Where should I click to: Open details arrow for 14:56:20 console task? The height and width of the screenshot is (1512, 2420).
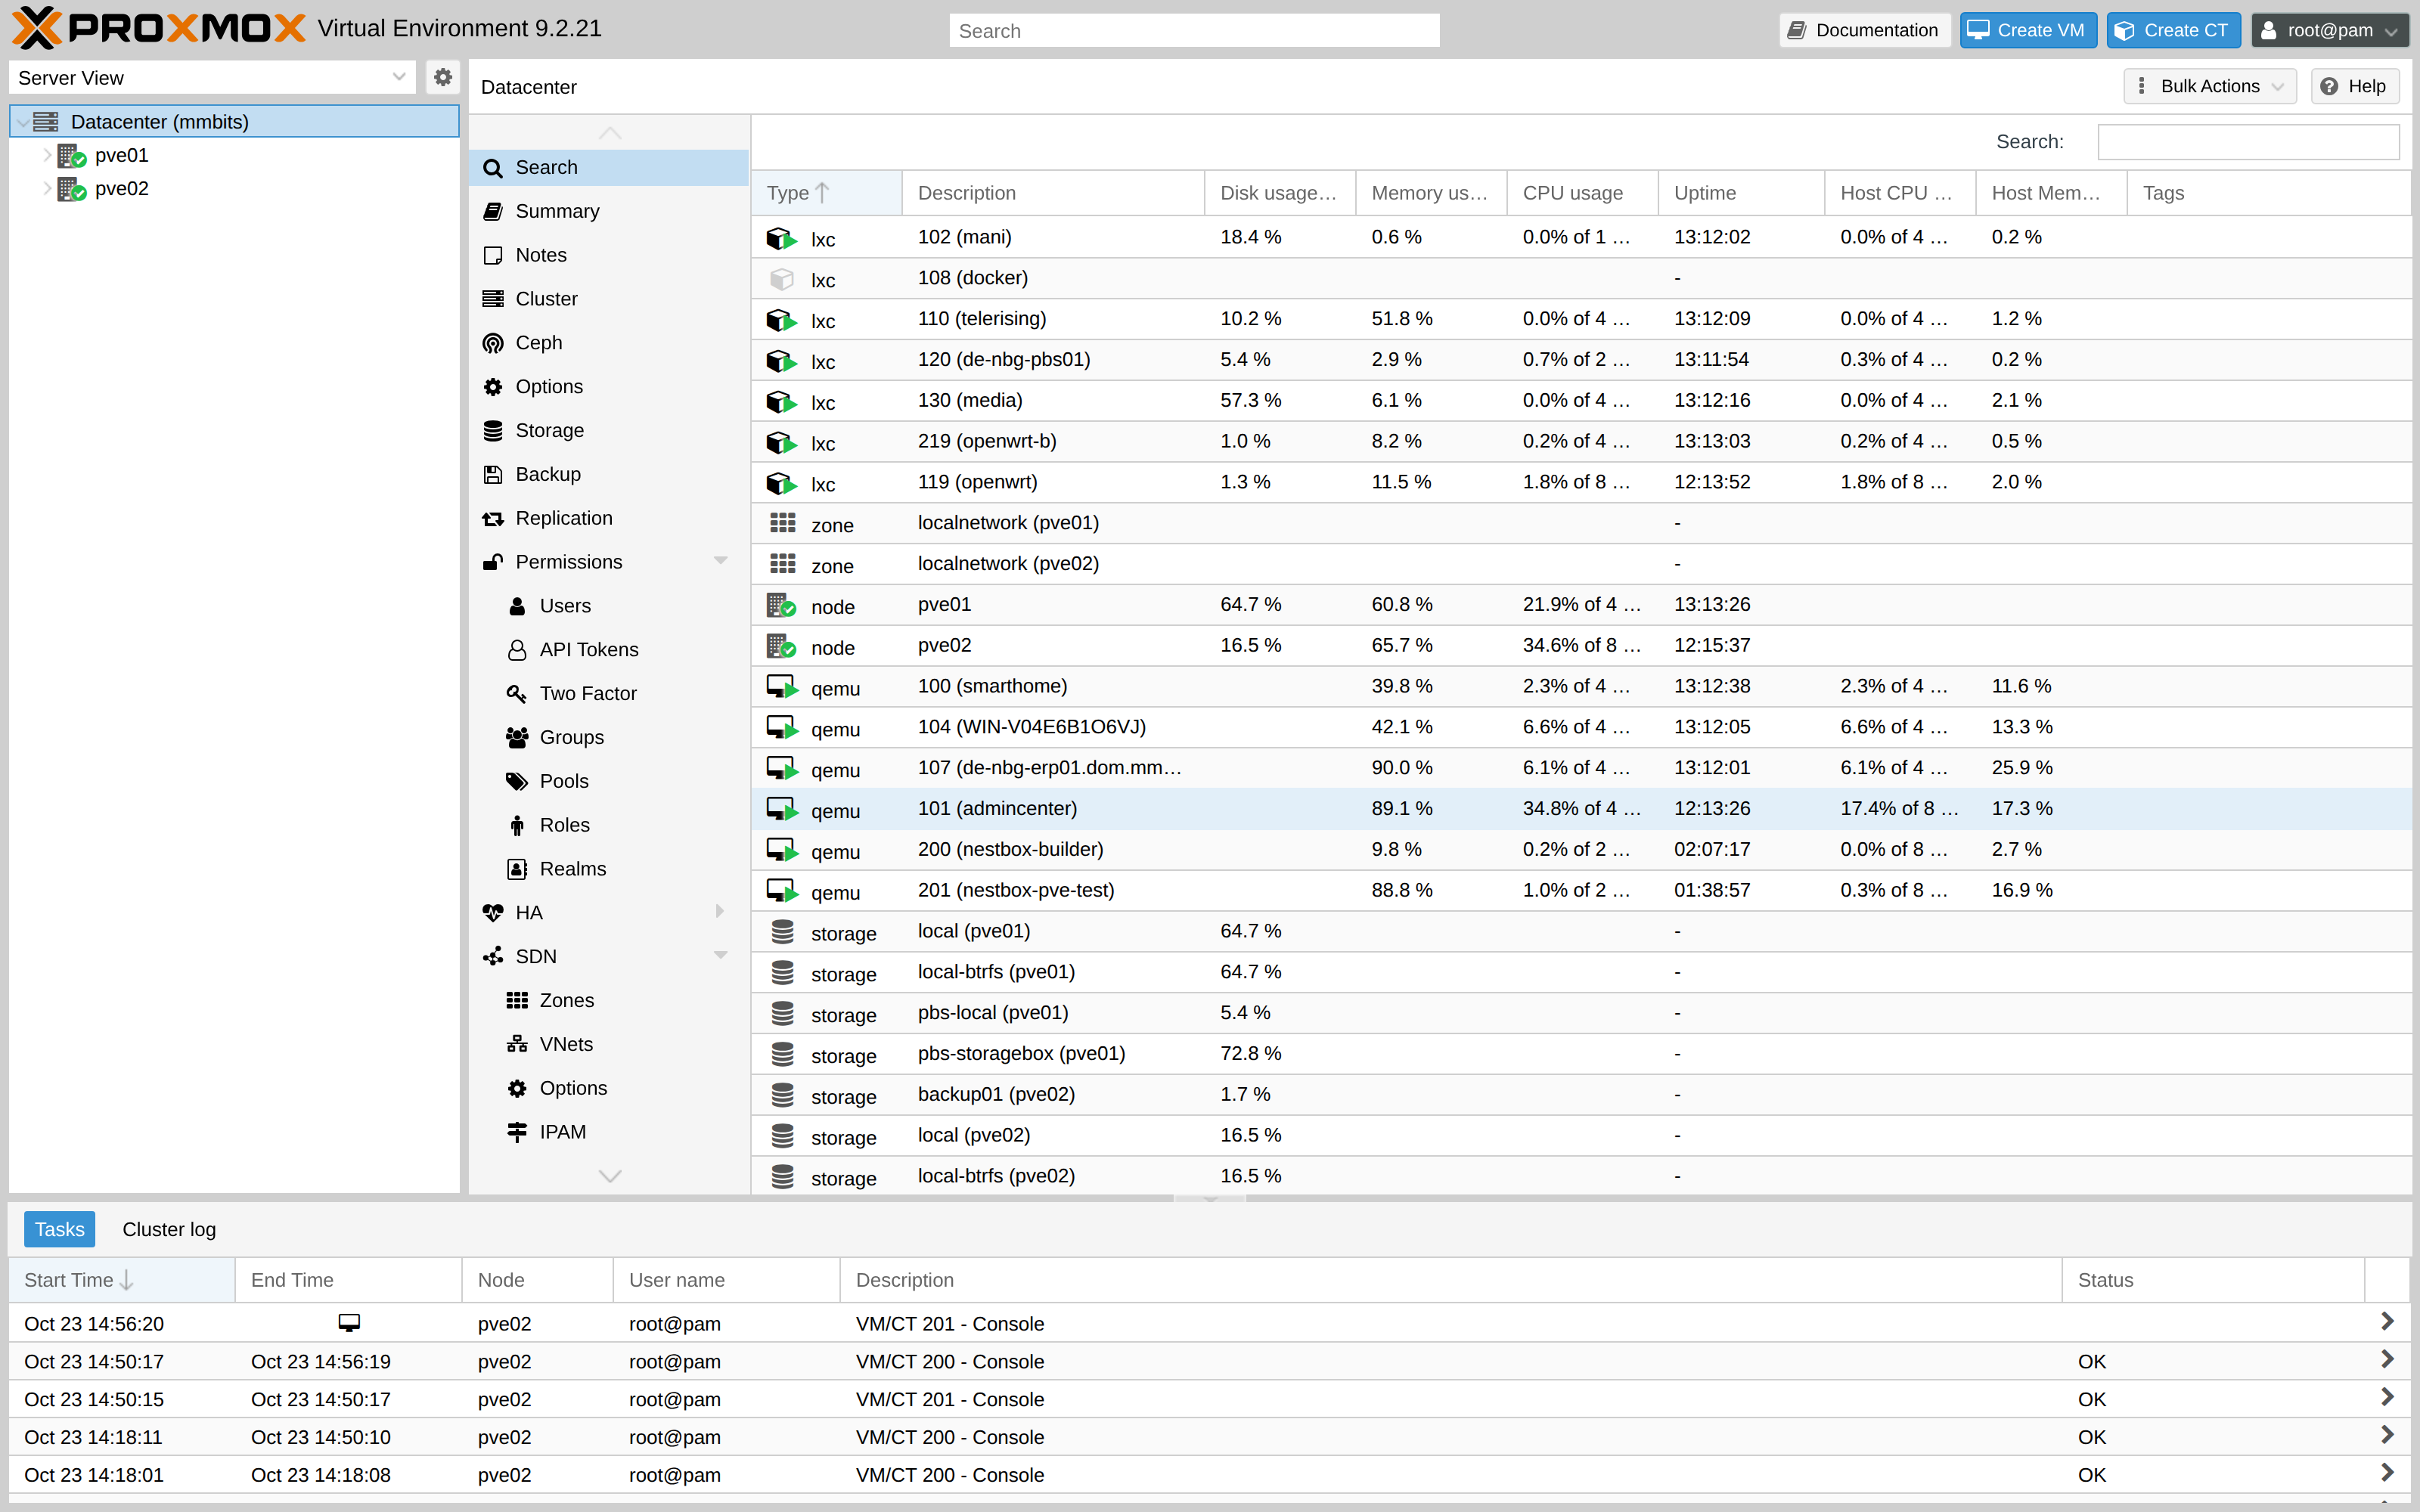(x=2387, y=1322)
